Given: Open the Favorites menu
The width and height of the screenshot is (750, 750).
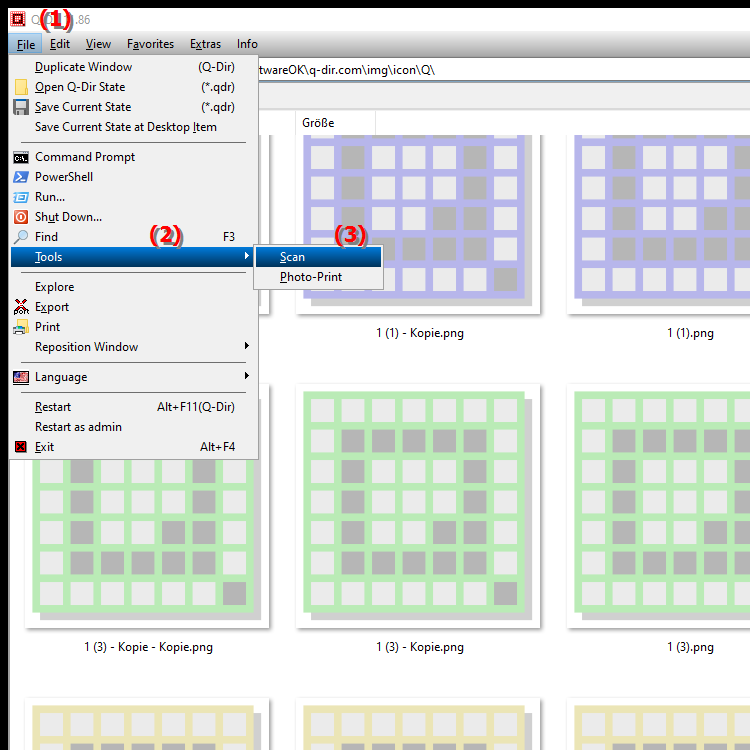Looking at the screenshot, I should [150, 44].
